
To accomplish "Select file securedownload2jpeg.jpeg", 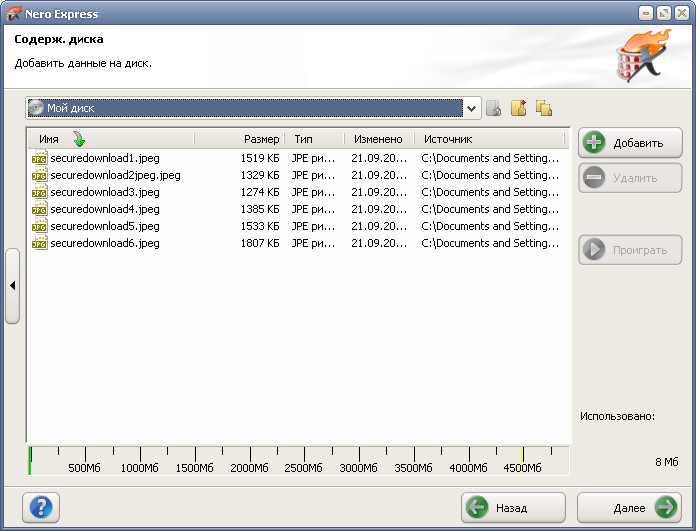I will 115,175.
